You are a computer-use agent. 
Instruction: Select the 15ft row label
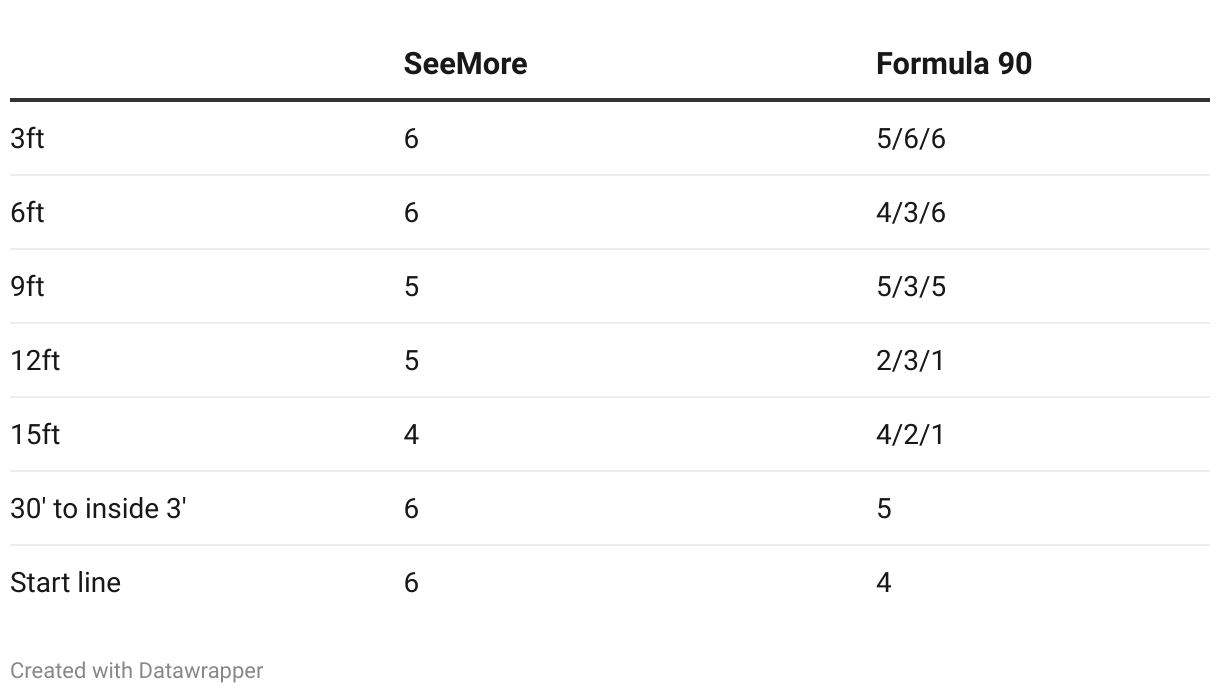[35, 434]
